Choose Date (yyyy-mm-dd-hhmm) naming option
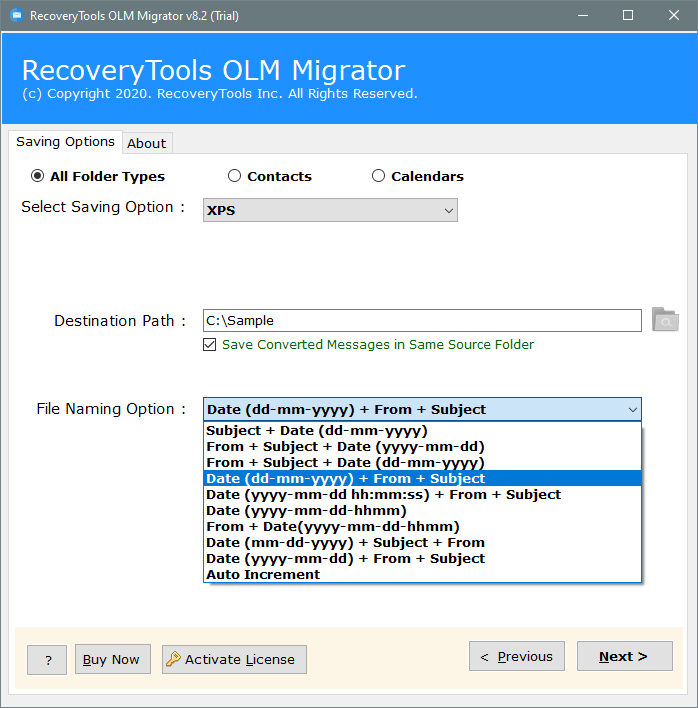The height and width of the screenshot is (708, 698). click(x=422, y=510)
